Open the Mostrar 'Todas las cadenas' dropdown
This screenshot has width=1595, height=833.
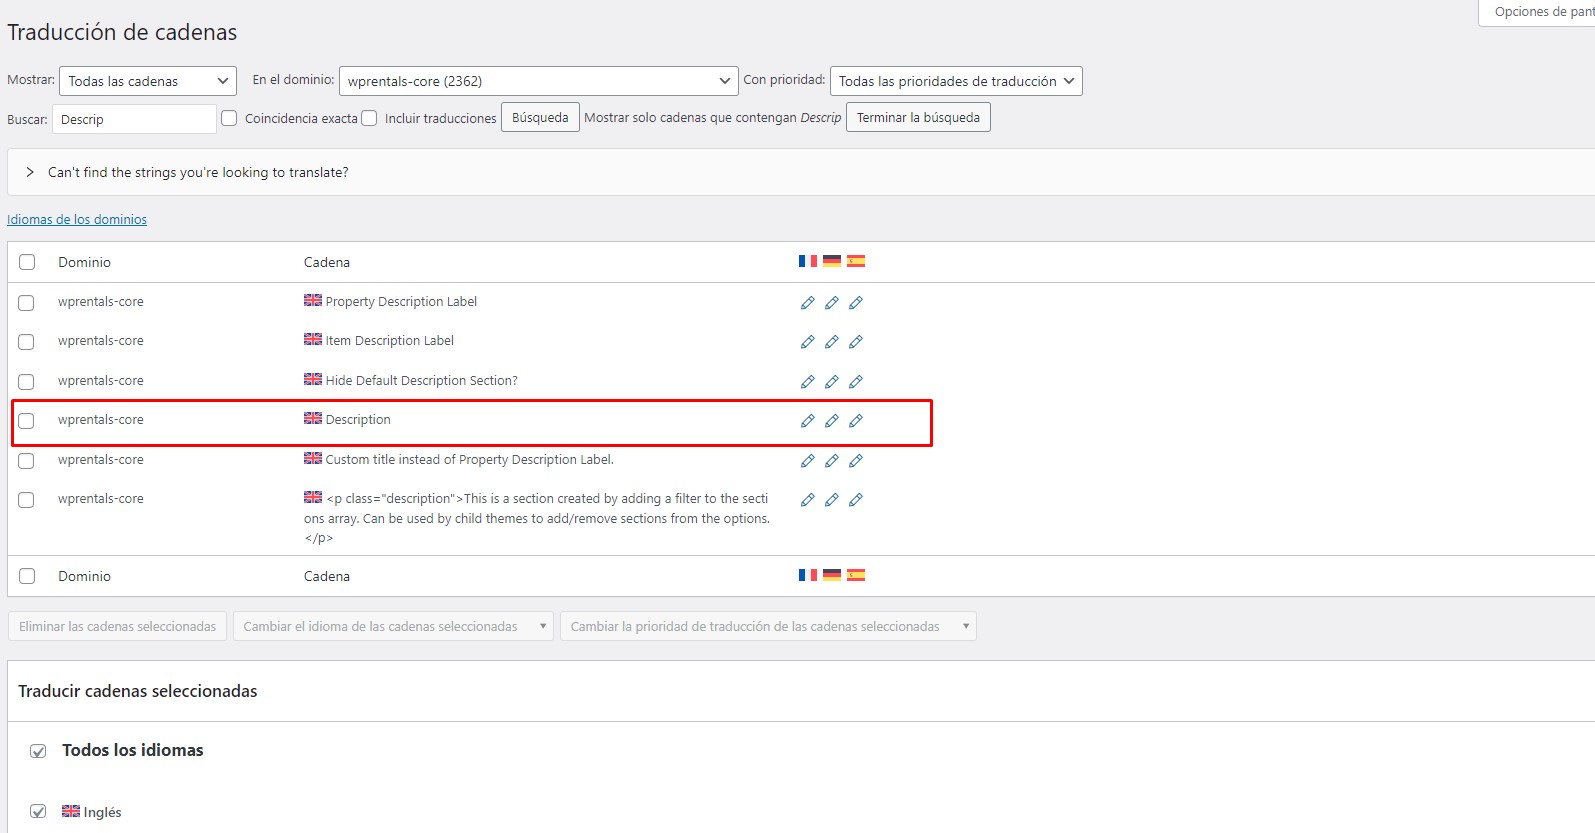point(148,81)
